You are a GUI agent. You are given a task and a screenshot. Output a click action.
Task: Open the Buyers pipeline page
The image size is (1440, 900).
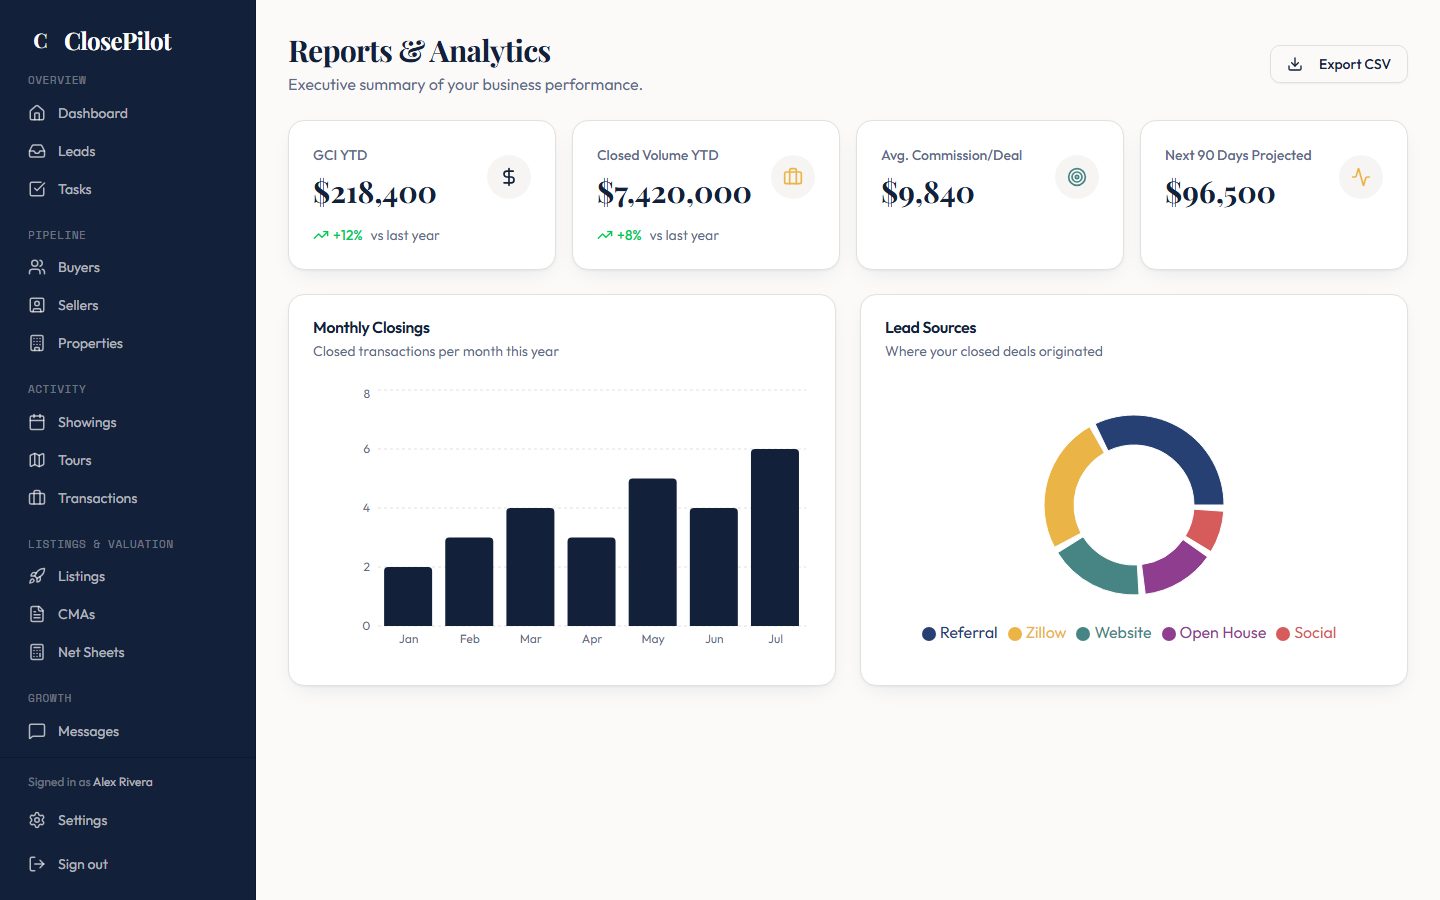(x=128, y=267)
